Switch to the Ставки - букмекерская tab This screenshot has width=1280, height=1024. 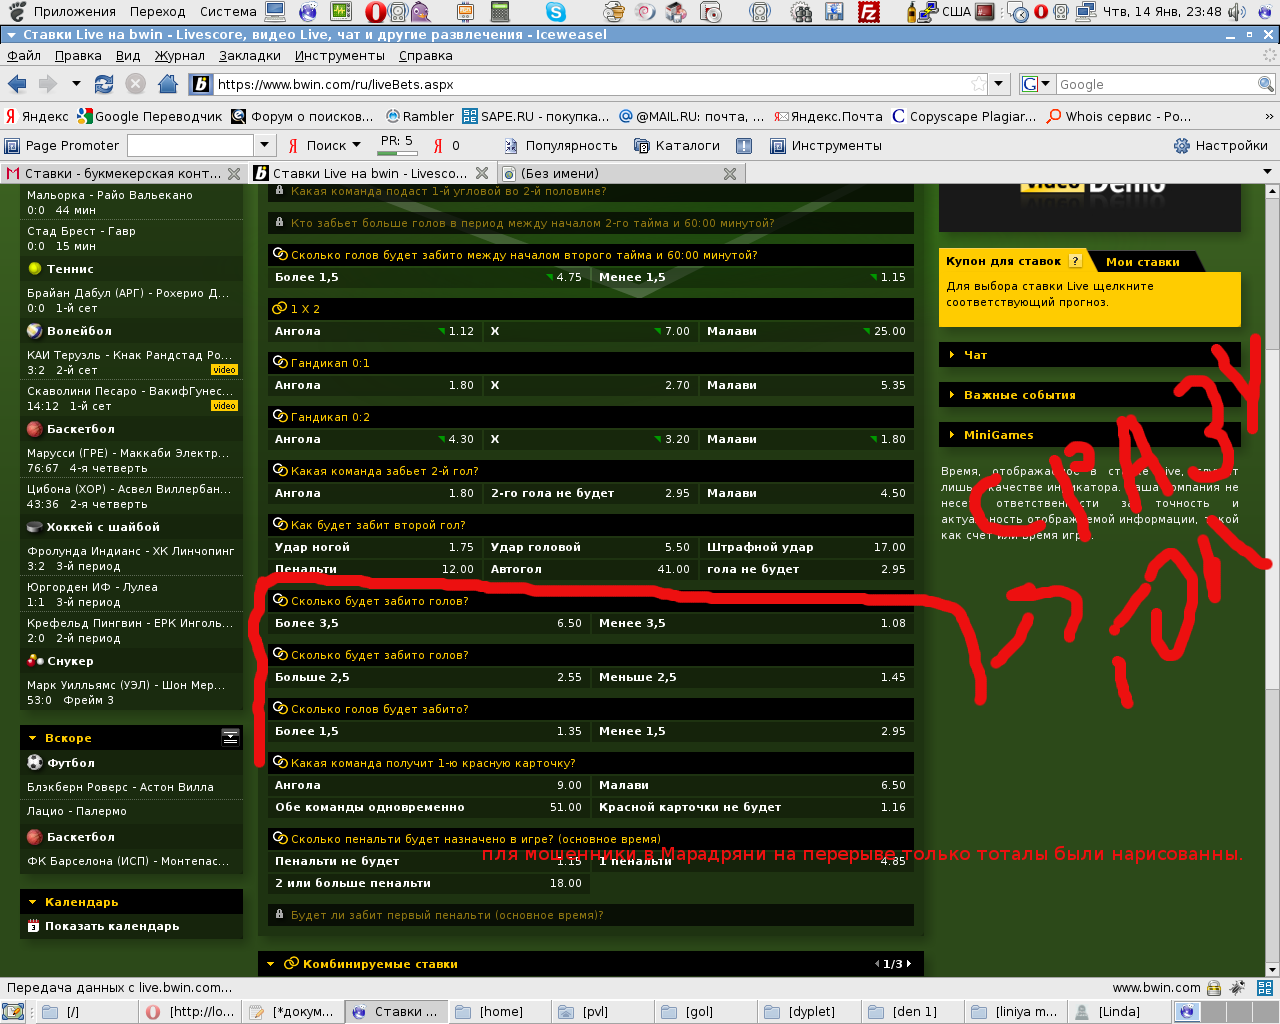pos(123,173)
